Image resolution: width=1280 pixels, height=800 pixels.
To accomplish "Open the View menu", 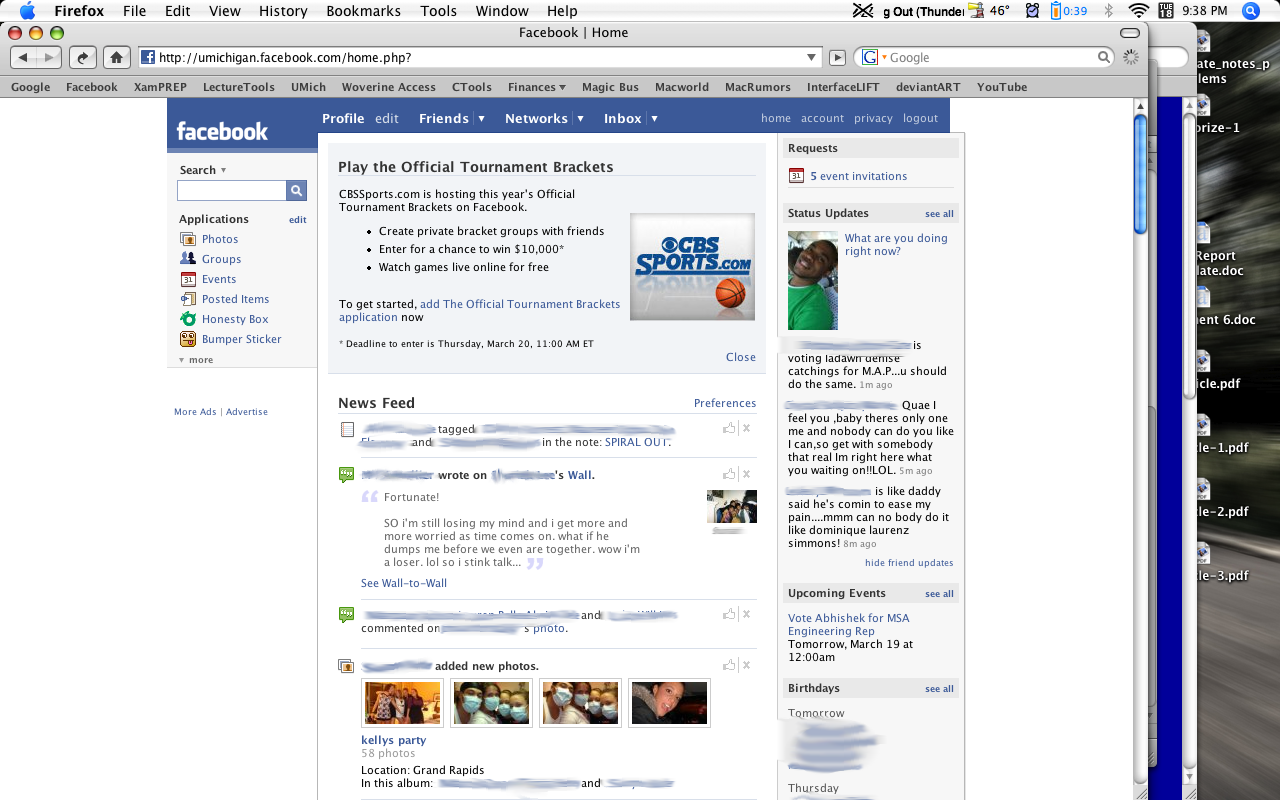I will pyautogui.click(x=224, y=11).
